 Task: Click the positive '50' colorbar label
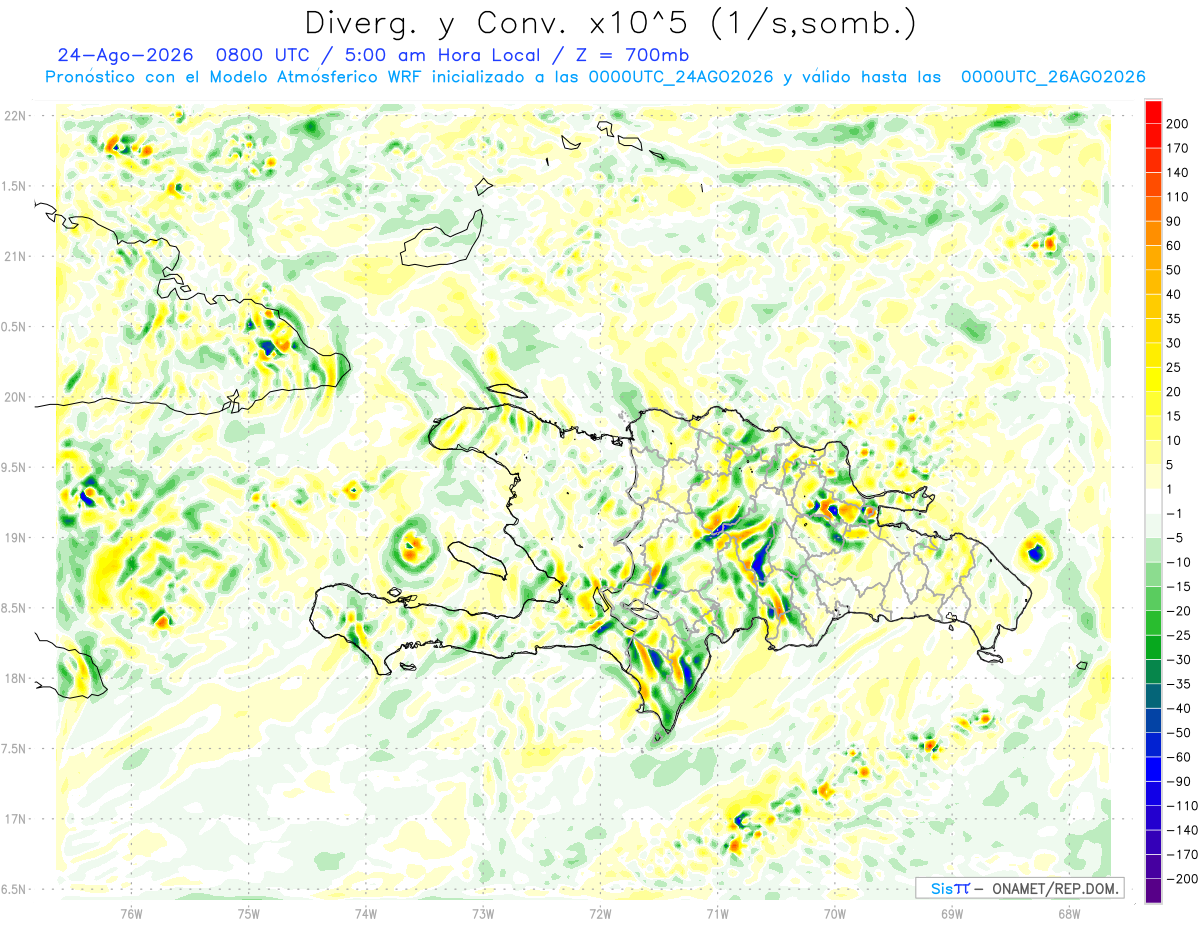[1174, 270]
